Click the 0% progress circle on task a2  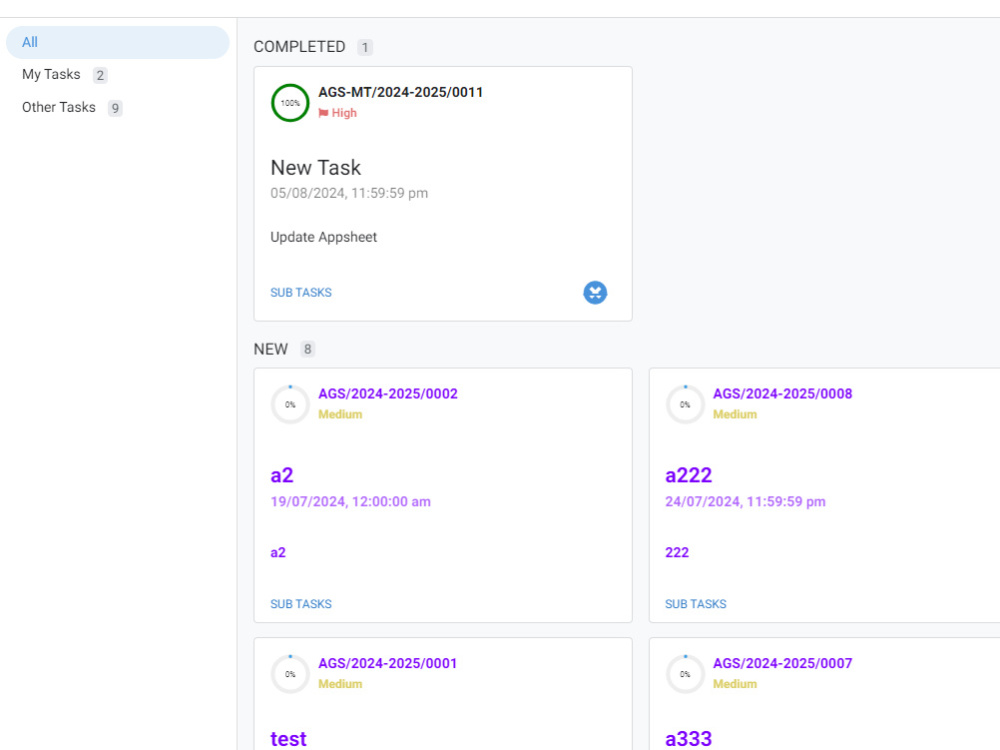(x=289, y=404)
